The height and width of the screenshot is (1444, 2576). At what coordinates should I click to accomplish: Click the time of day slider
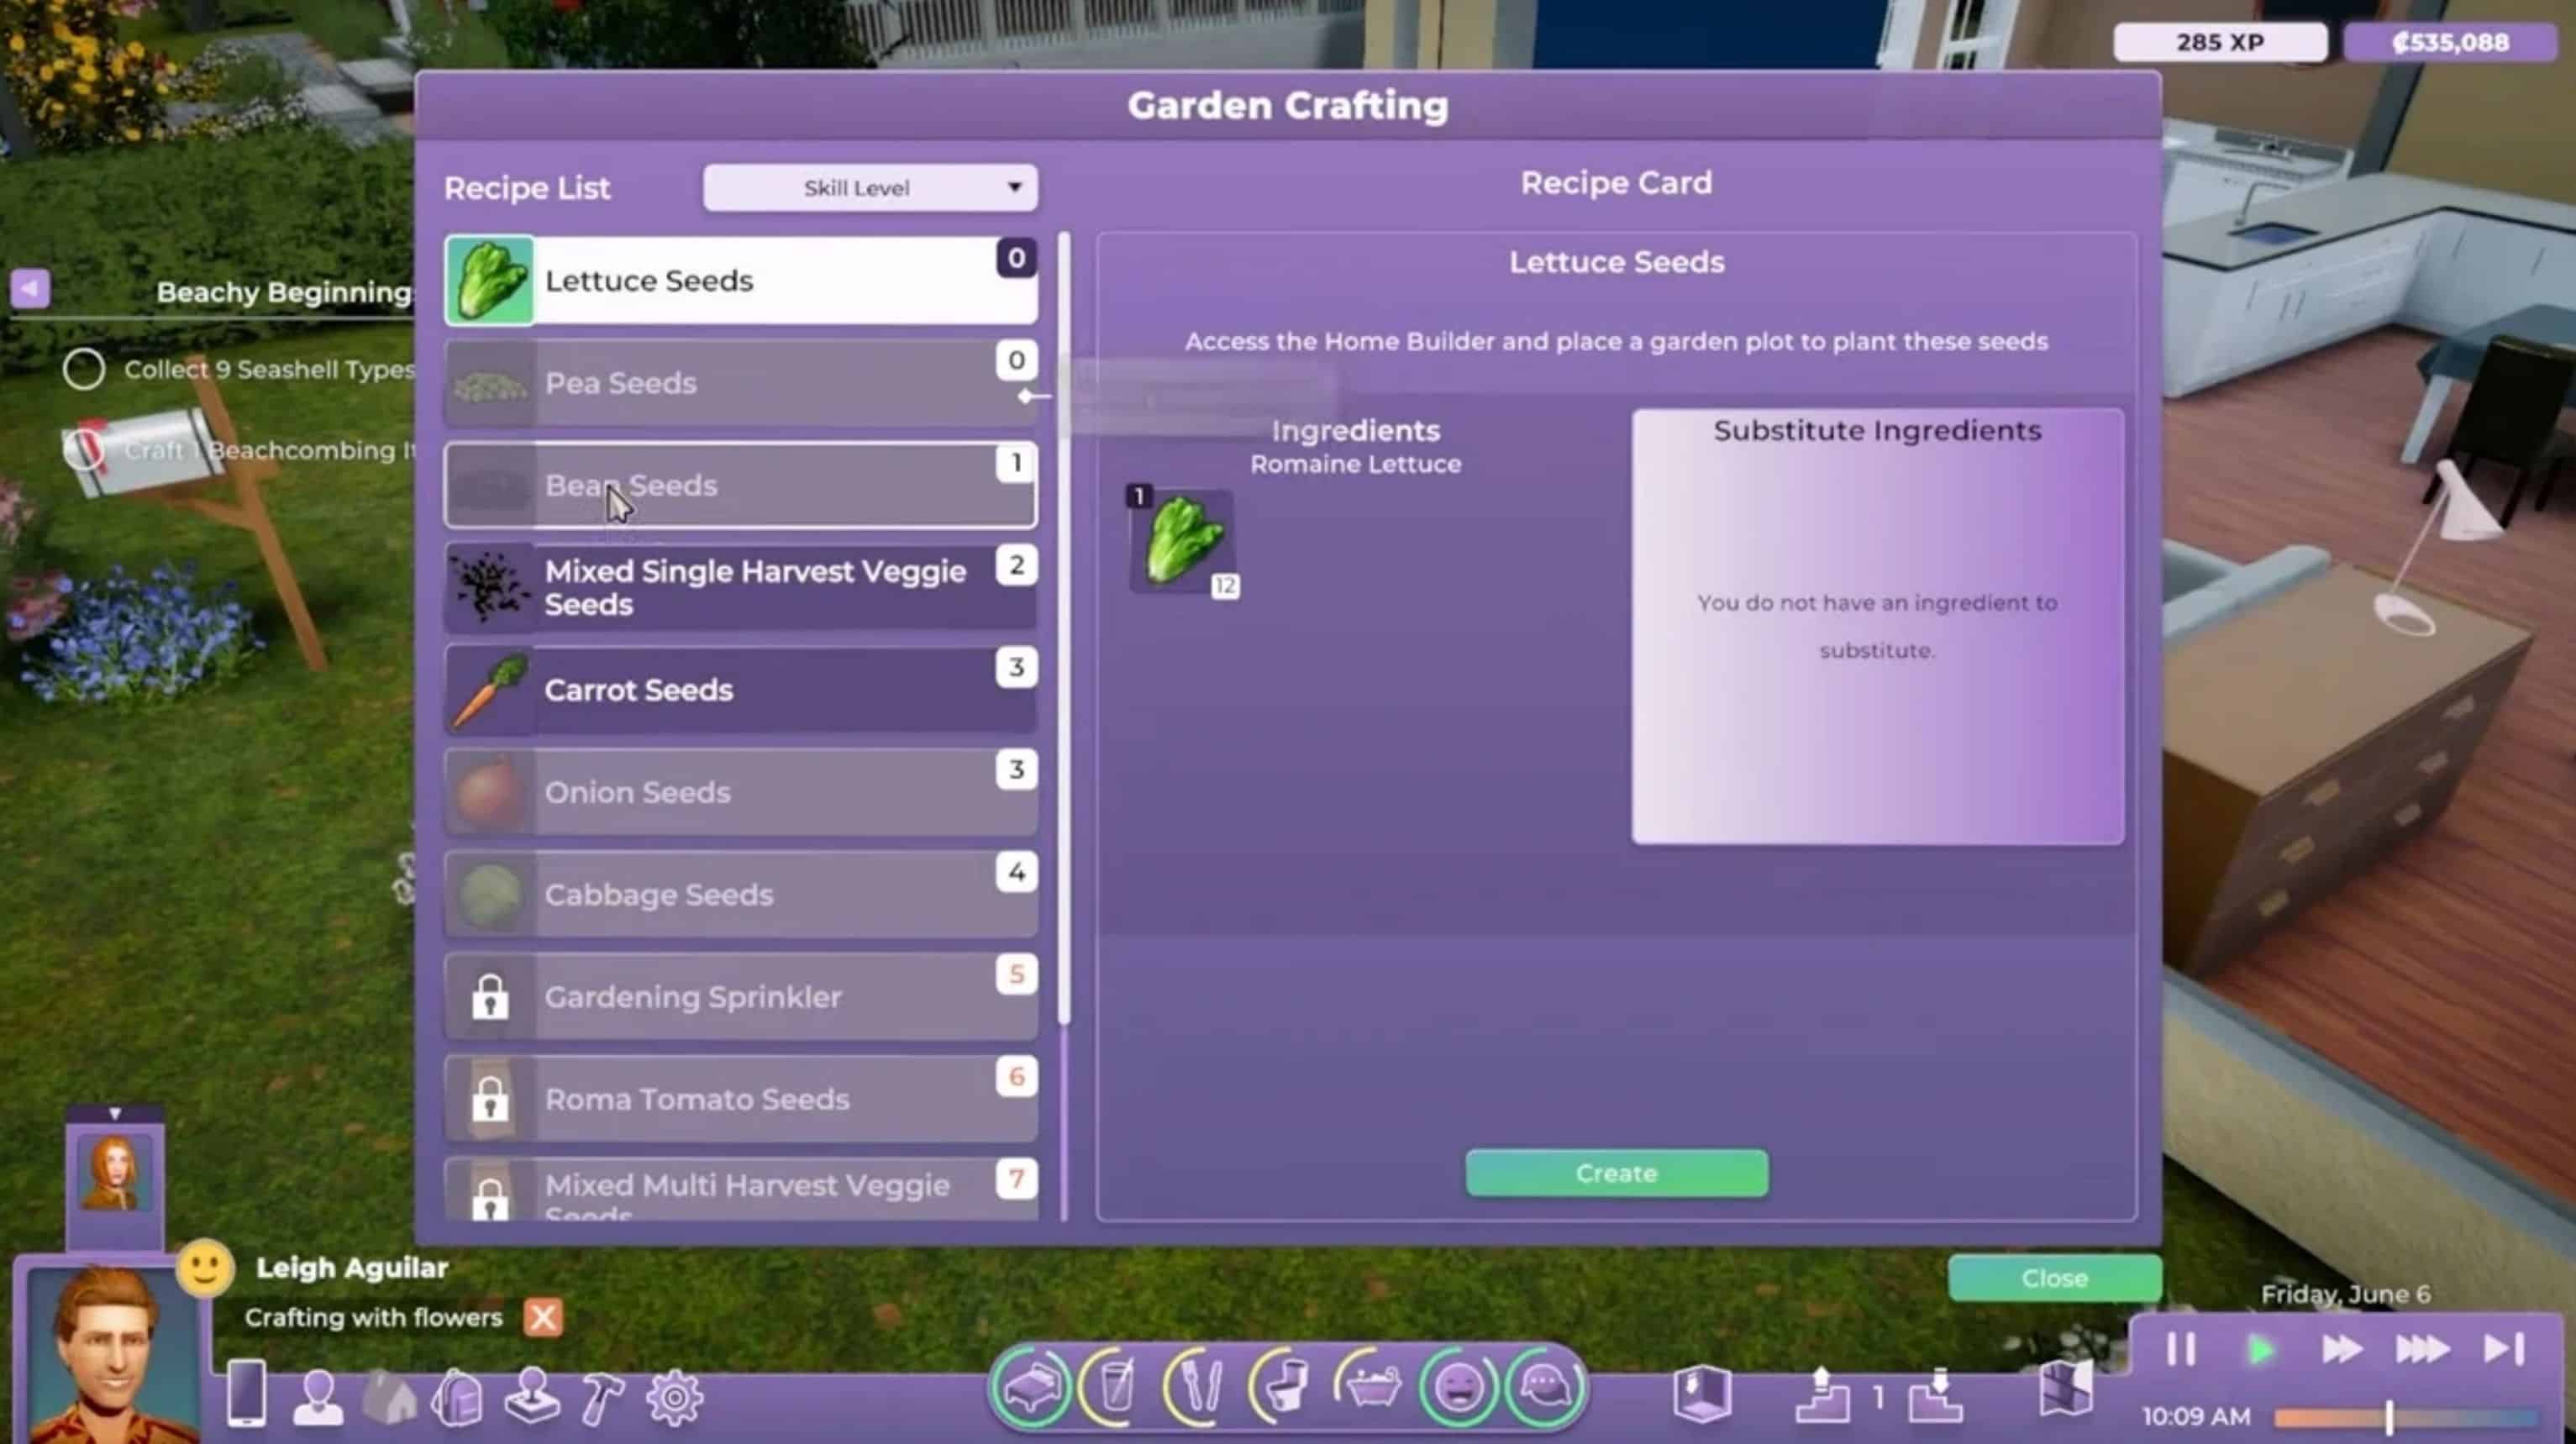click(x=2407, y=1417)
